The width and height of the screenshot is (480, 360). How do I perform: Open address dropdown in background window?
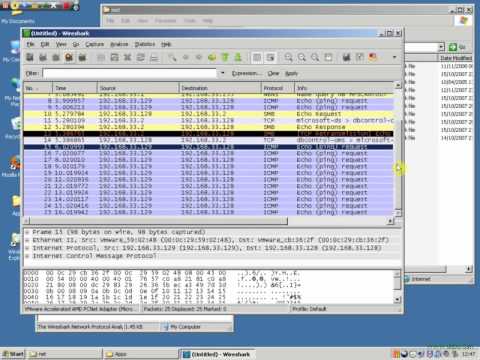click(441, 47)
